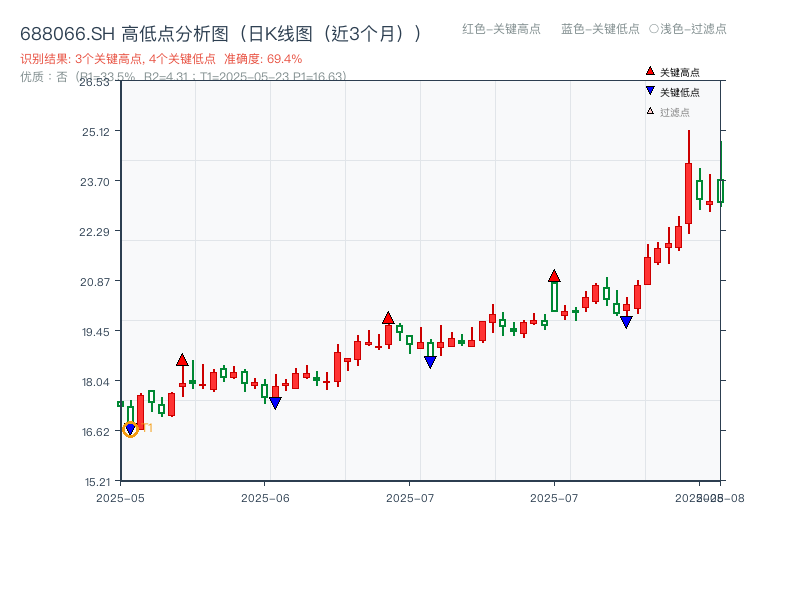The image size is (800, 600).
Task: Click the highest red triangle high-point marker
Action: pyautogui.click(x=553, y=276)
